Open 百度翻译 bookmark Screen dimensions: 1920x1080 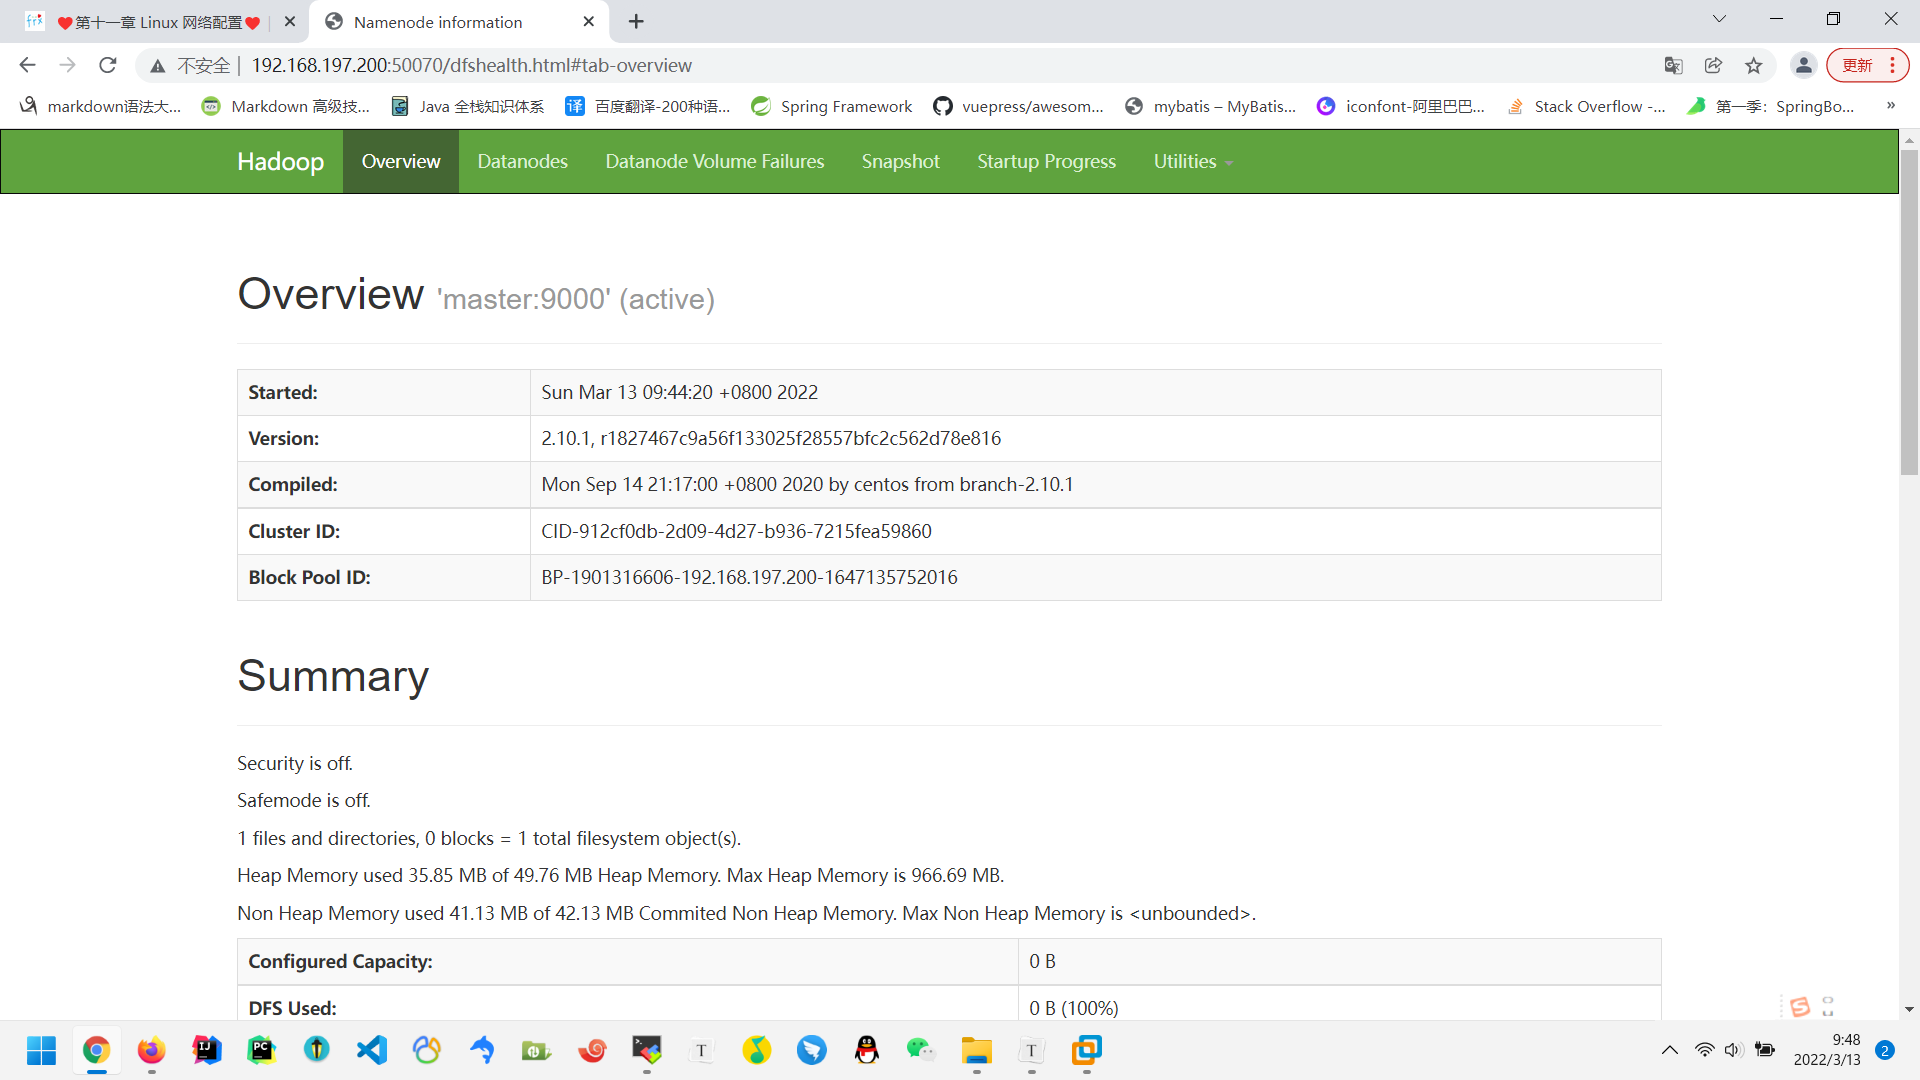[648, 106]
